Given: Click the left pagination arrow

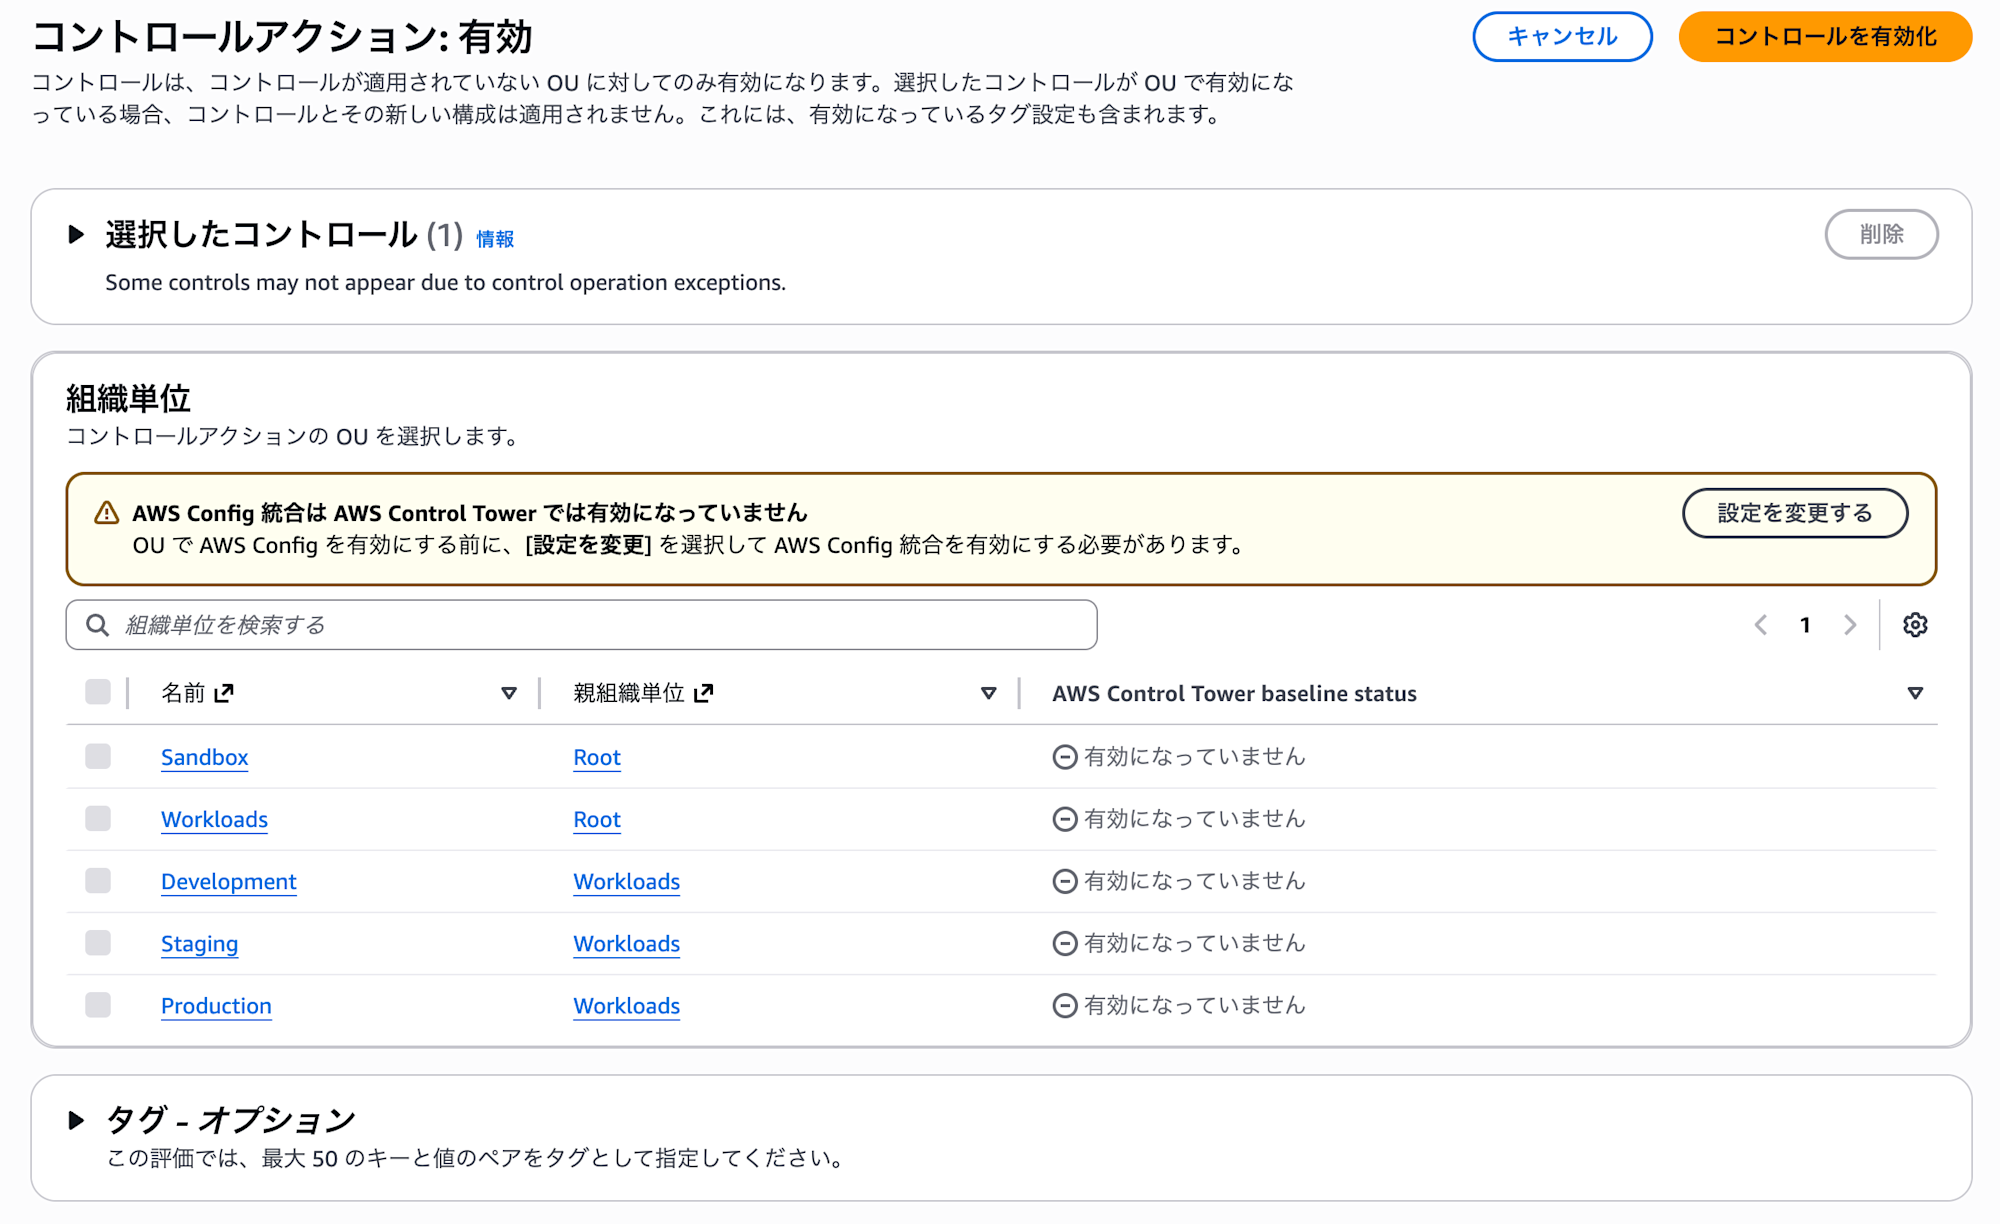Looking at the screenshot, I should (x=1761, y=624).
